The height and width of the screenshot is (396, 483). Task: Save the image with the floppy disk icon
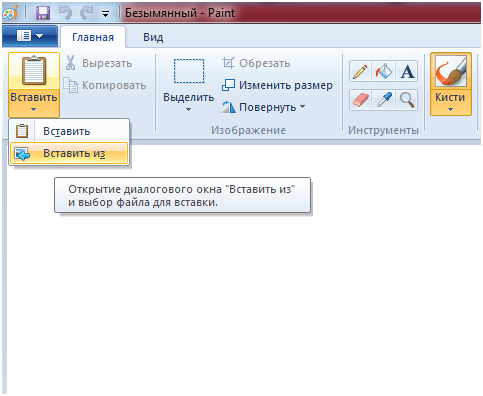[43, 13]
